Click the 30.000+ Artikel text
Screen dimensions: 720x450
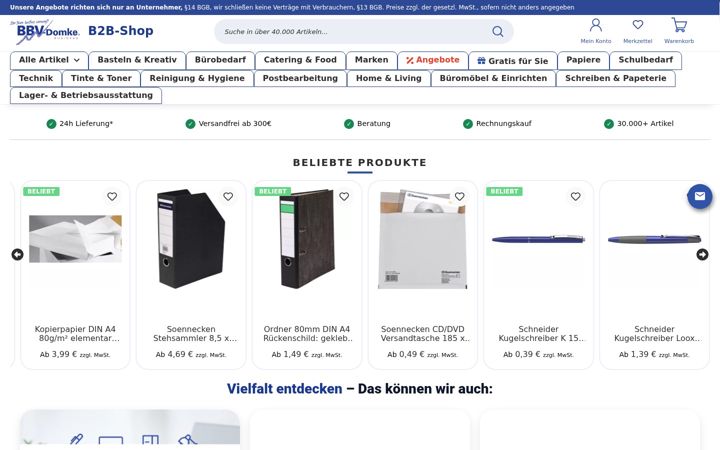pos(645,124)
